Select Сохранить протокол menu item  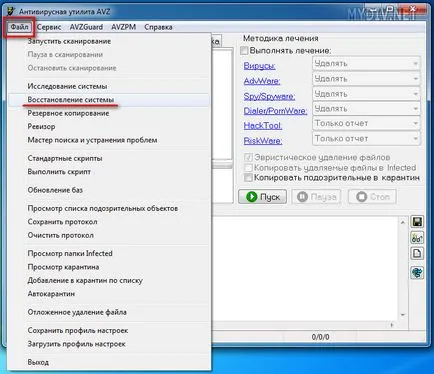click(x=109, y=222)
